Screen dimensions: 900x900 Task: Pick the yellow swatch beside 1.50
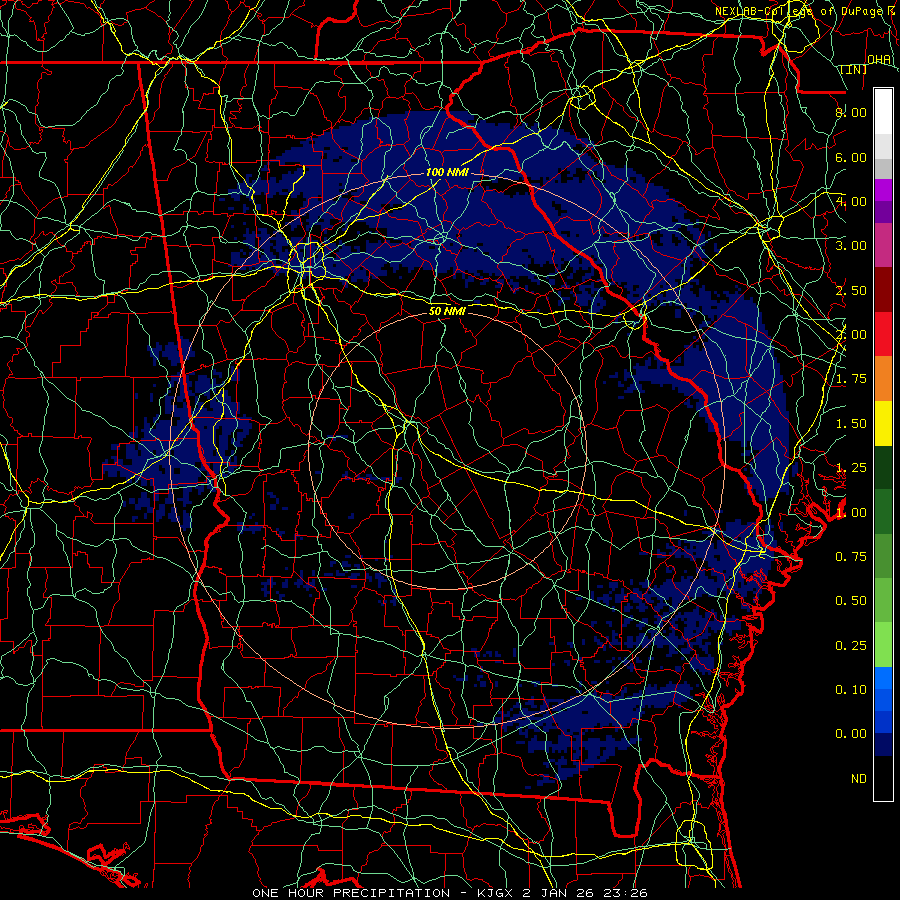click(x=883, y=423)
